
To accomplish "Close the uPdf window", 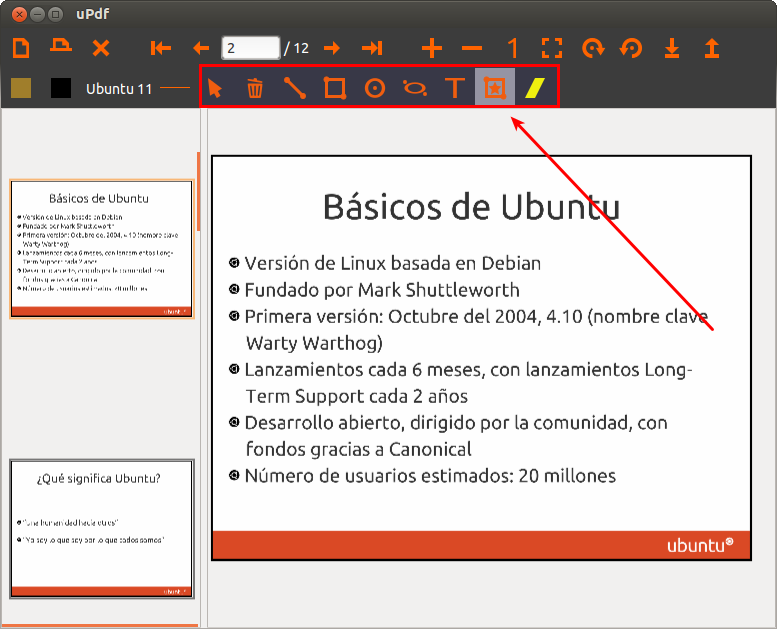I will coord(19,14).
